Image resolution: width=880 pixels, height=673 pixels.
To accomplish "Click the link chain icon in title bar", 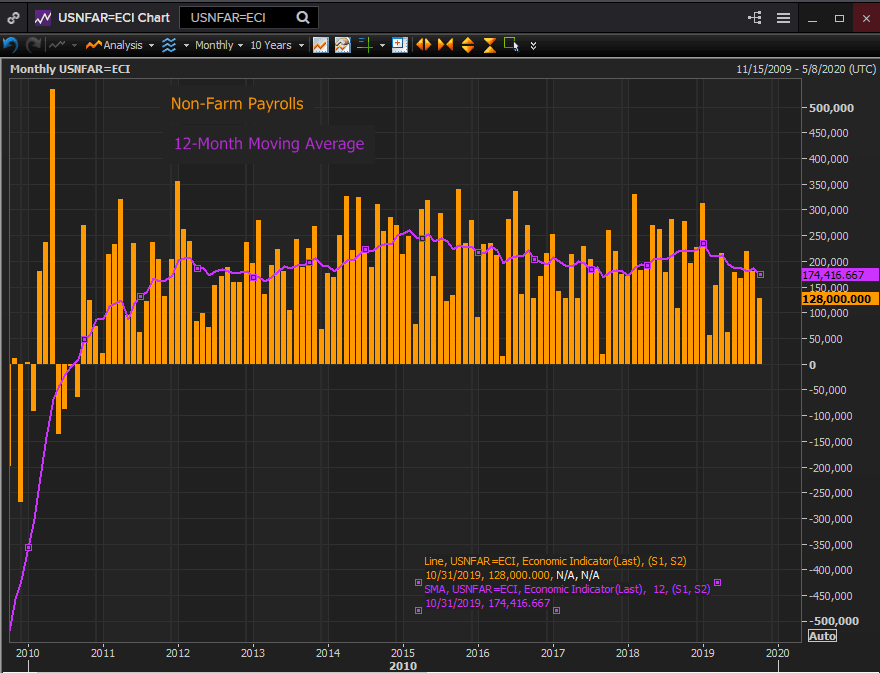I will [x=13, y=18].
